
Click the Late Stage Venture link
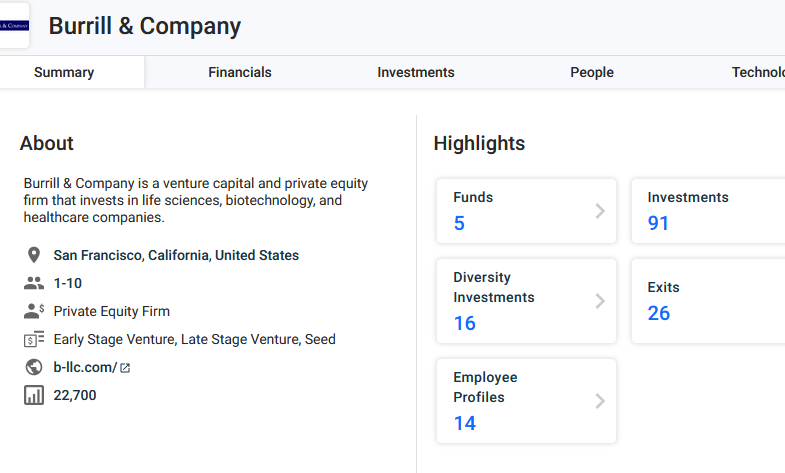(x=241, y=339)
